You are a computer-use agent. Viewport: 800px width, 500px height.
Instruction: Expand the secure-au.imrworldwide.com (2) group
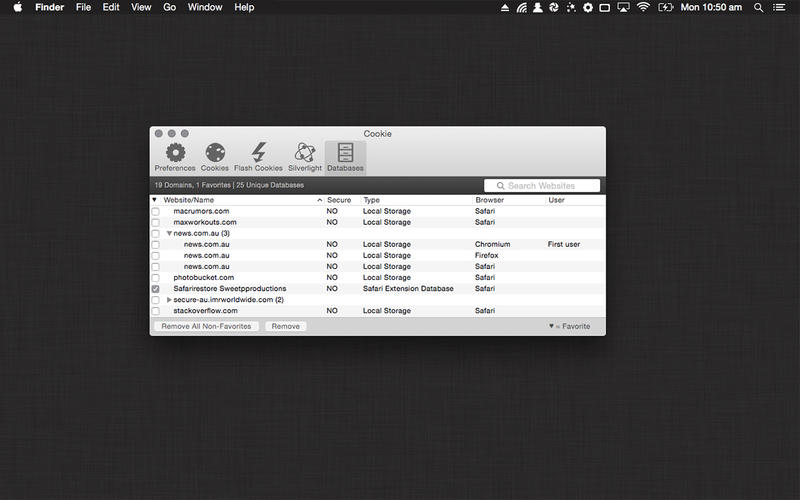click(x=169, y=299)
